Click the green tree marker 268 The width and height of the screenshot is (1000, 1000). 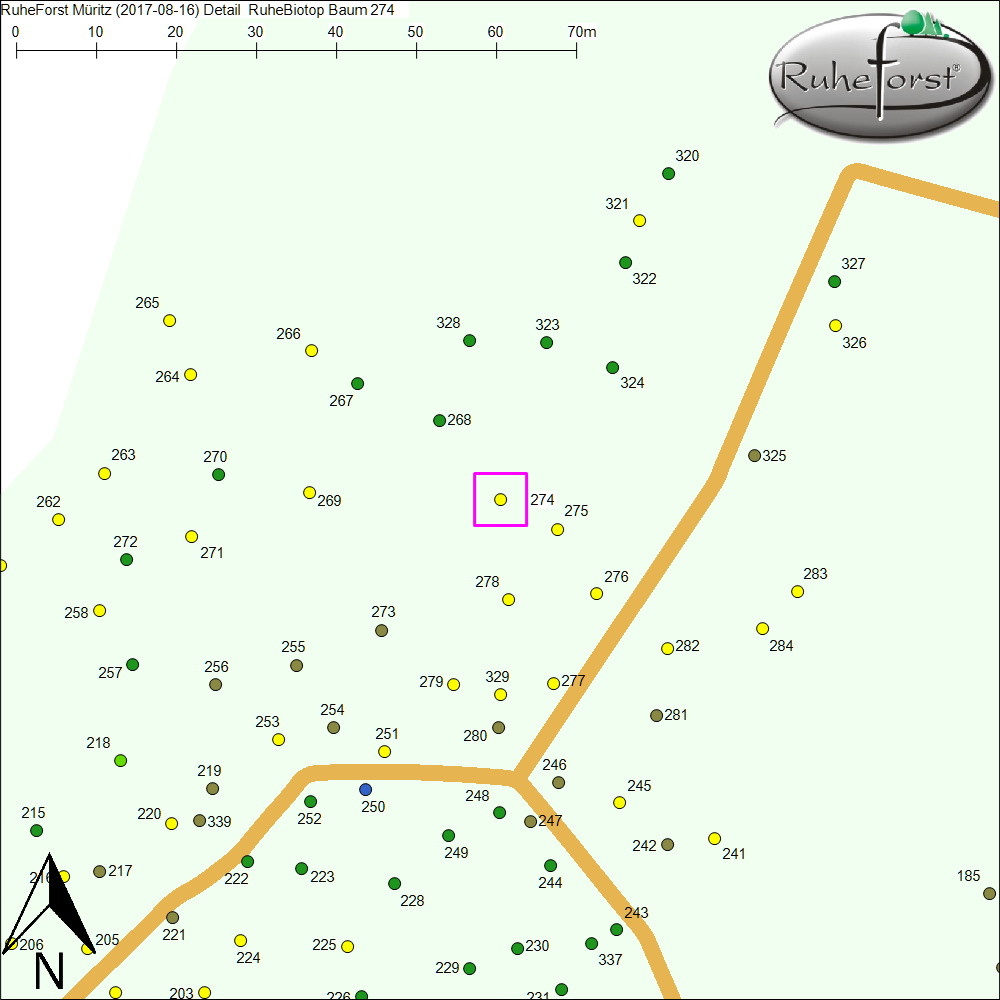(x=439, y=421)
